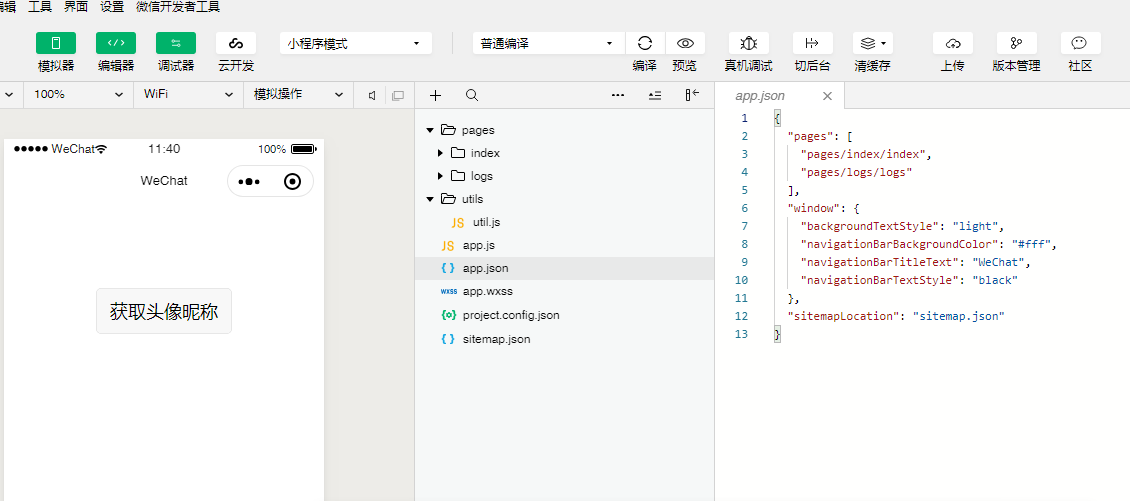Open the community chat bubble icon
Screen dimensions: 1130x501
tap(1080, 43)
